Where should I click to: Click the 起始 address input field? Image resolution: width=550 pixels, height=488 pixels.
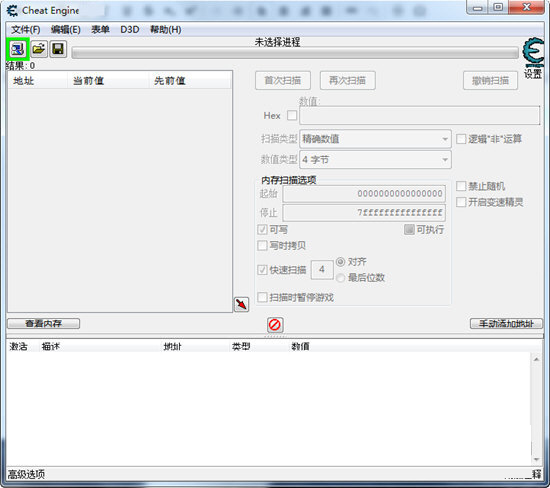[x=364, y=194]
